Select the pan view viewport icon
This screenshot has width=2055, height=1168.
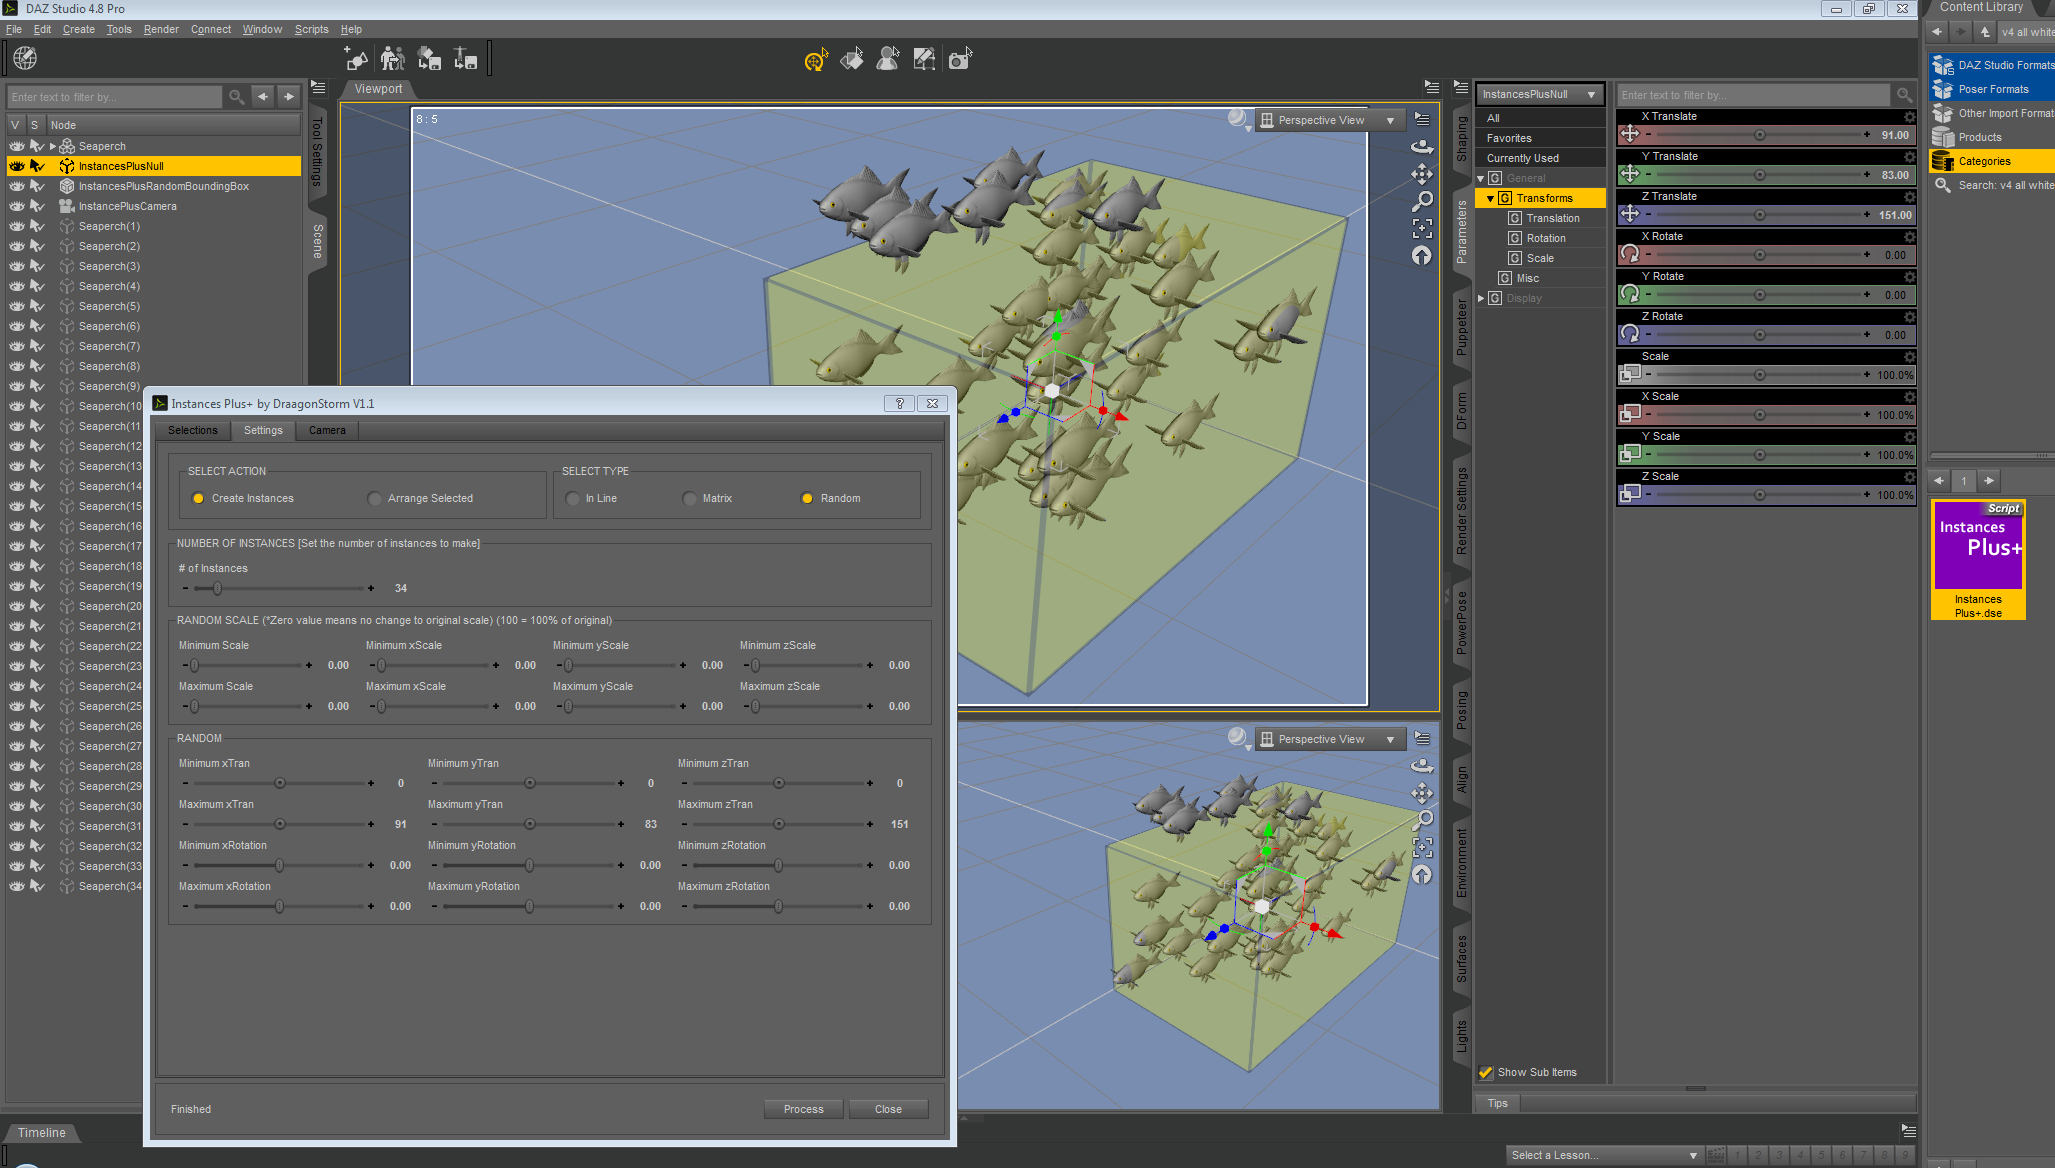pos(1421,175)
